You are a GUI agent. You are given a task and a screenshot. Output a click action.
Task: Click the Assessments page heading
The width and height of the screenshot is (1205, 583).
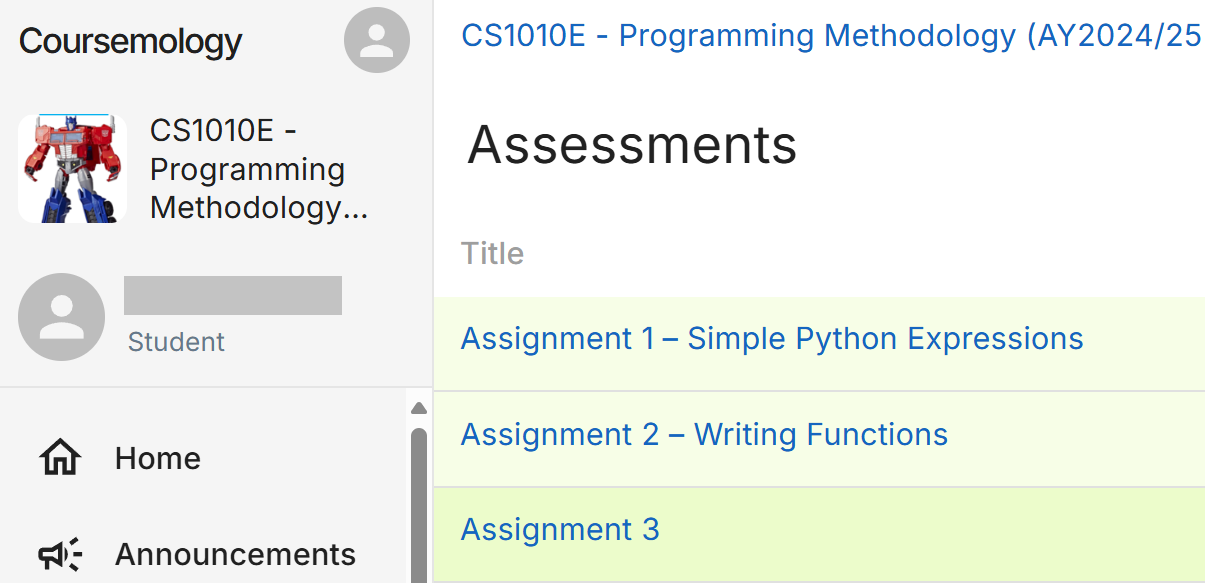(632, 145)
